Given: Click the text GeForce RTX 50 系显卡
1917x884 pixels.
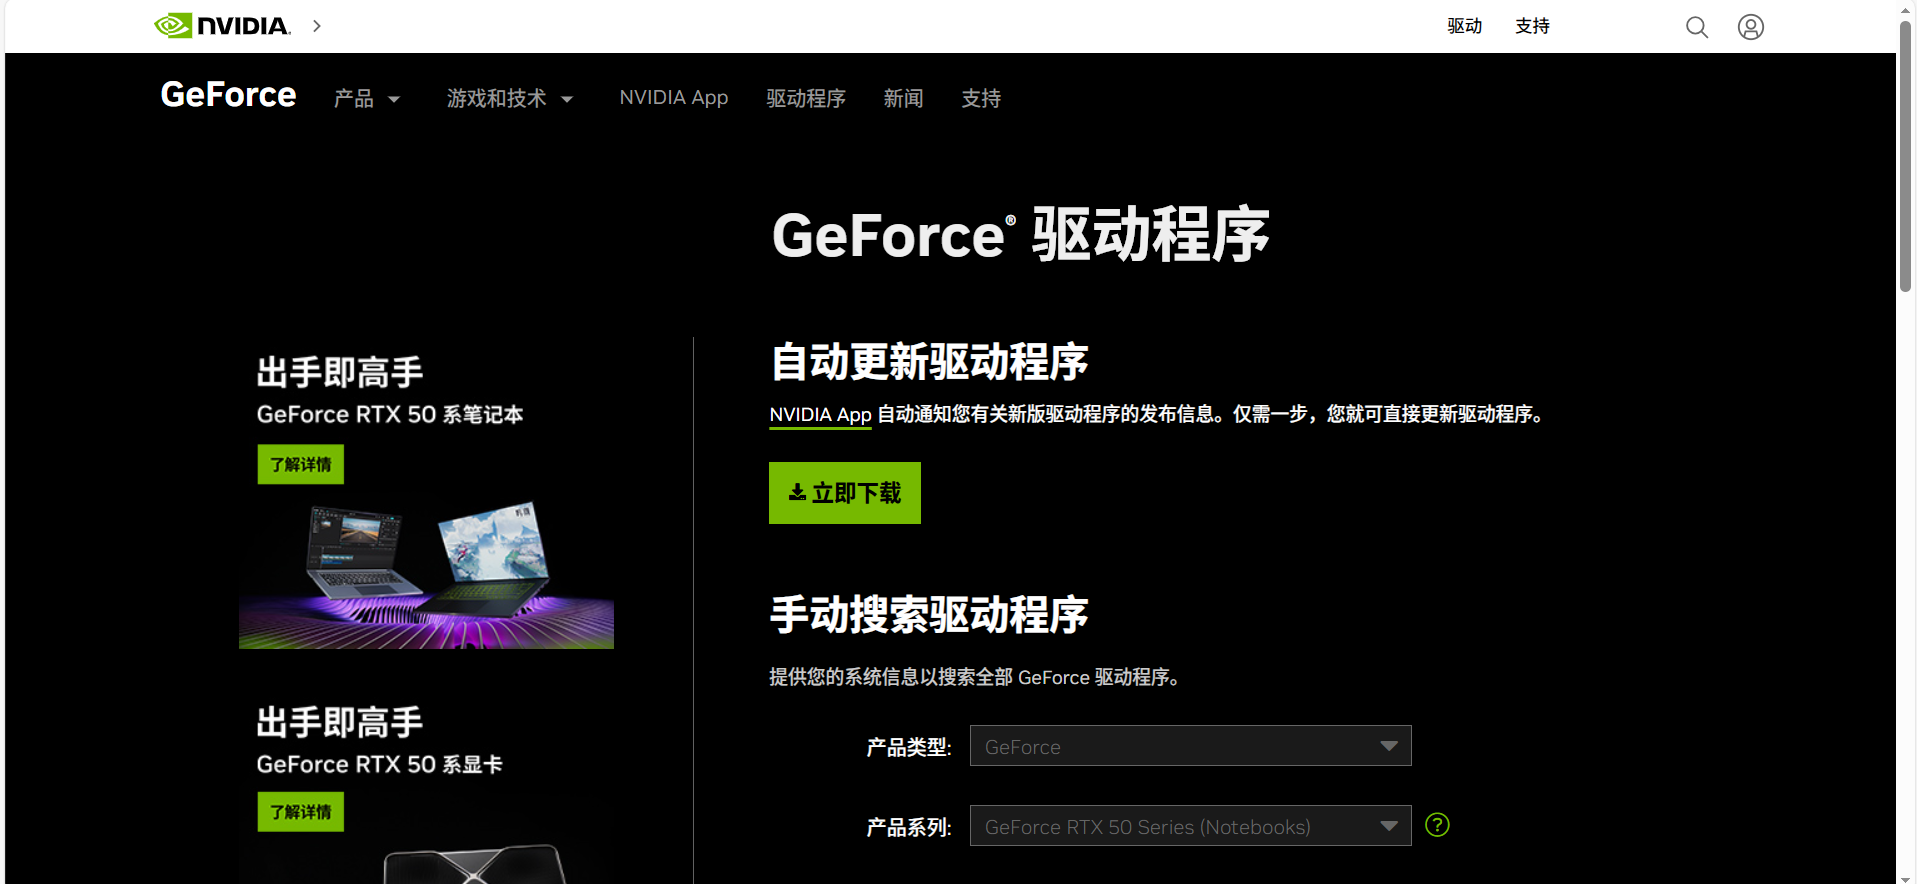Looking at the screenshot, I should 380,764.
